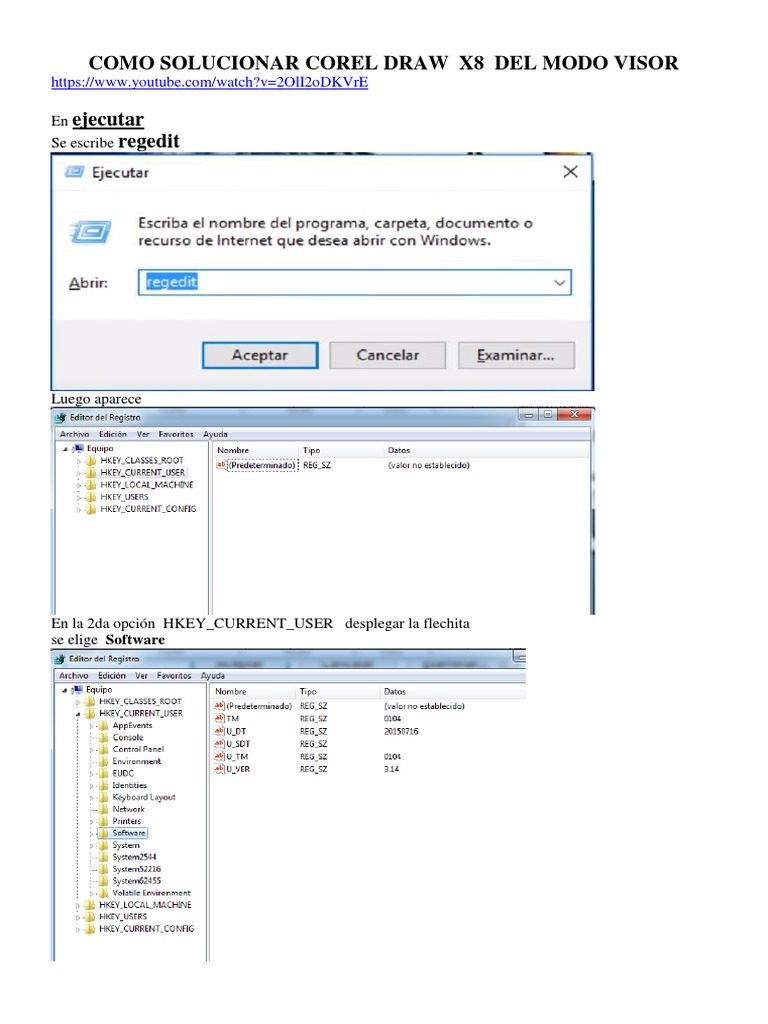Select (Predeterminado) value in upper Registry Editor
The image size is (768, 1024).
pos(262,466)
